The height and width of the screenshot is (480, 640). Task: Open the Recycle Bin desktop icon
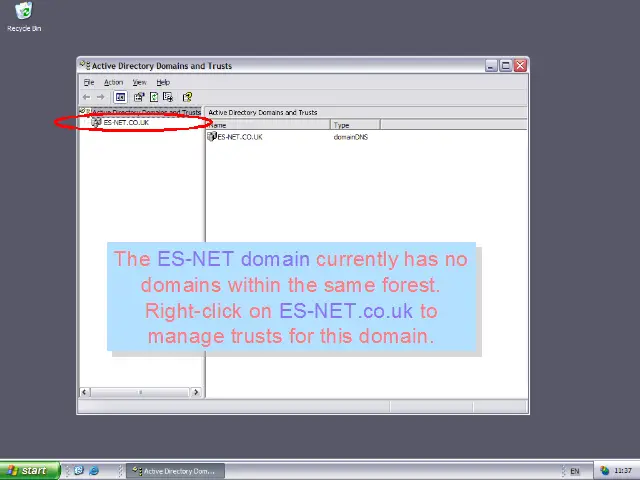24,17
